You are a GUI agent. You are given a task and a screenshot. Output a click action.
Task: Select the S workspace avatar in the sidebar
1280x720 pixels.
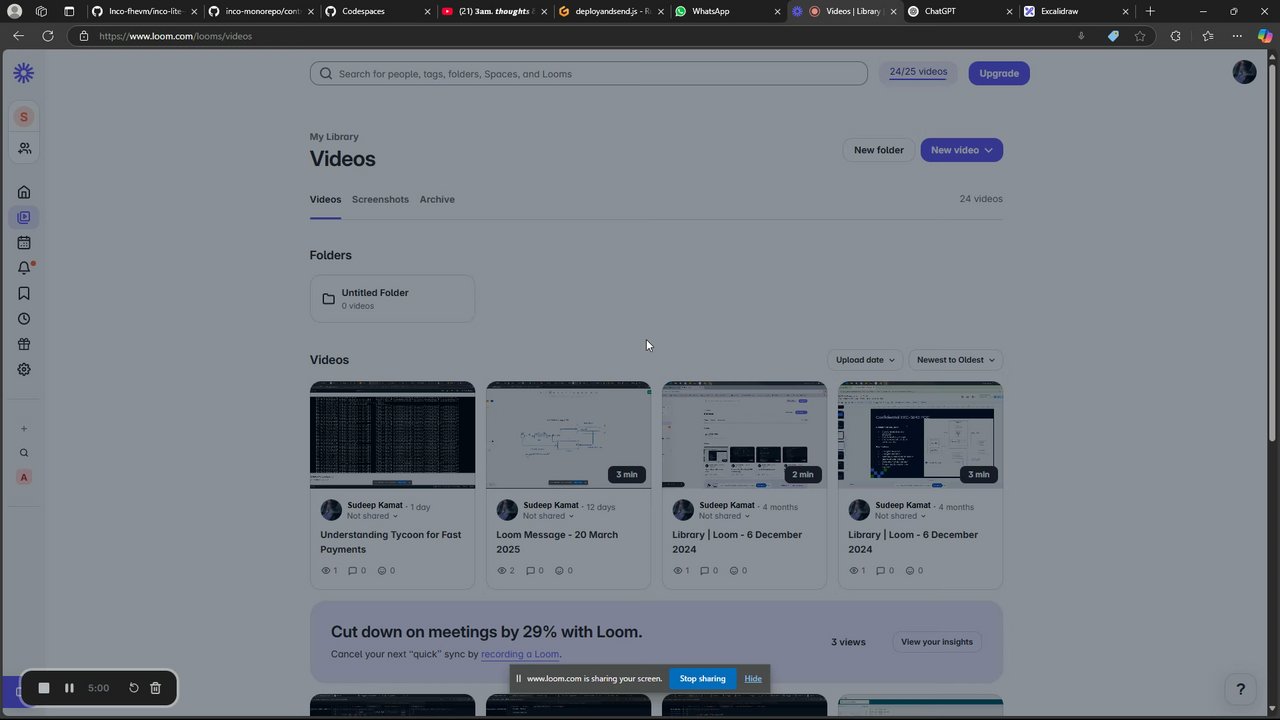[24, 117]
